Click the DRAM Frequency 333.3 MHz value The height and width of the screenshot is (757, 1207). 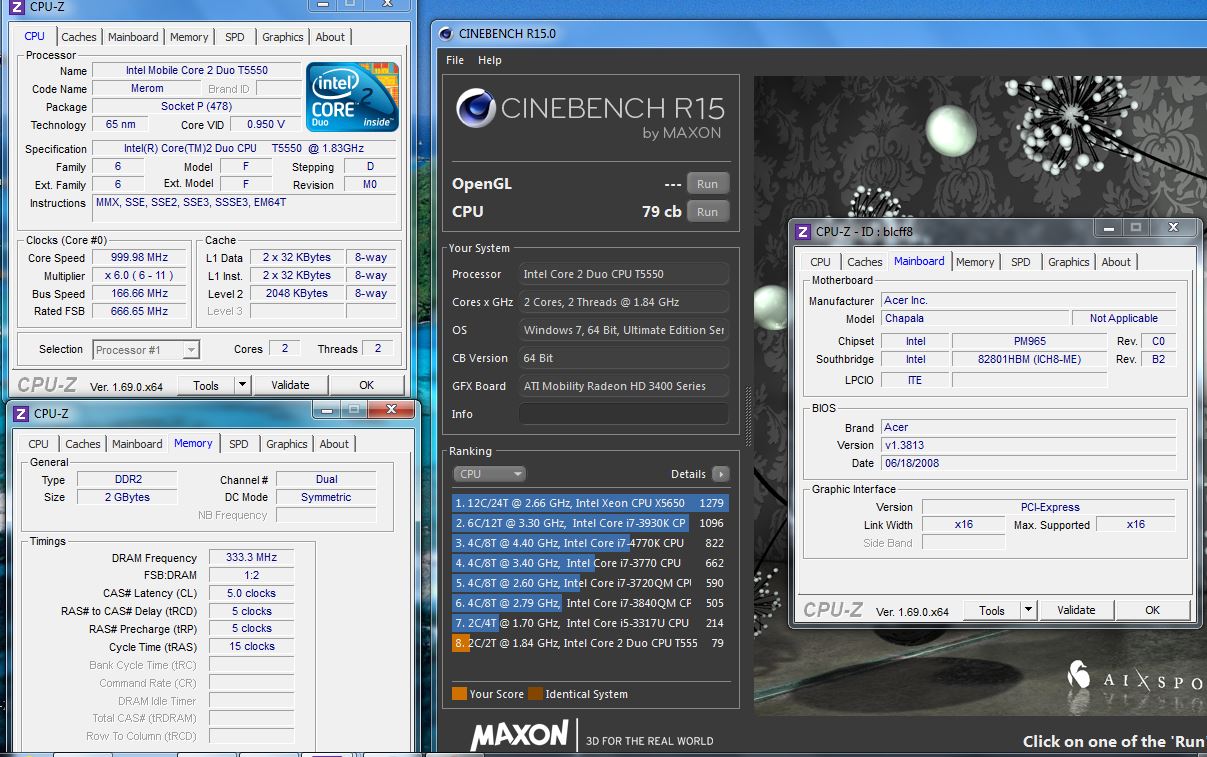[x=252, y=558]
